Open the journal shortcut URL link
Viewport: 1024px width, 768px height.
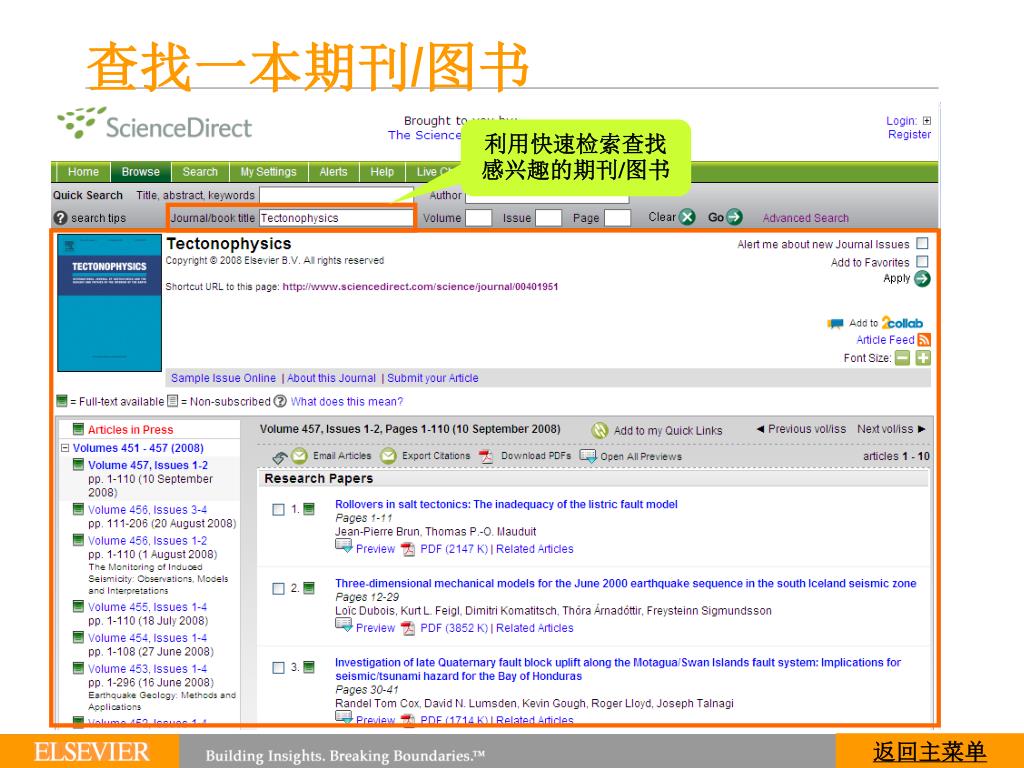point(421,287)
